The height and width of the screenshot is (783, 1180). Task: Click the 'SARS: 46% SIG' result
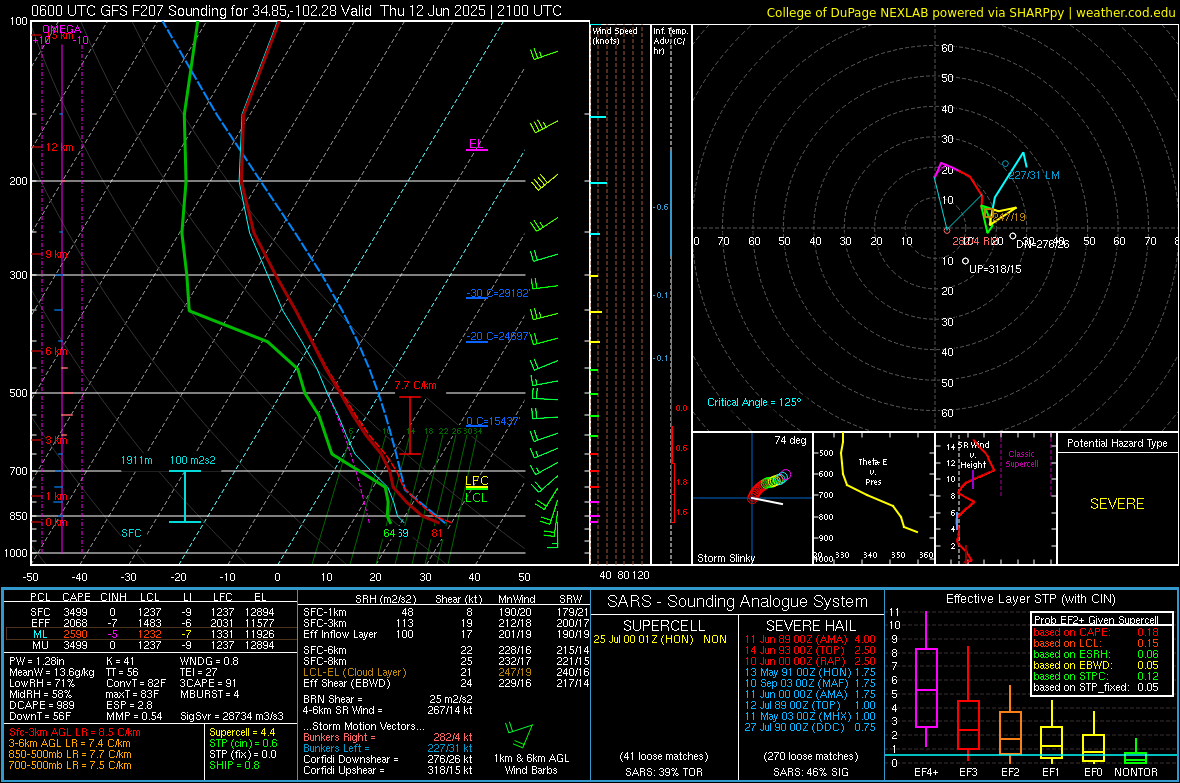(x=810, y=772)
